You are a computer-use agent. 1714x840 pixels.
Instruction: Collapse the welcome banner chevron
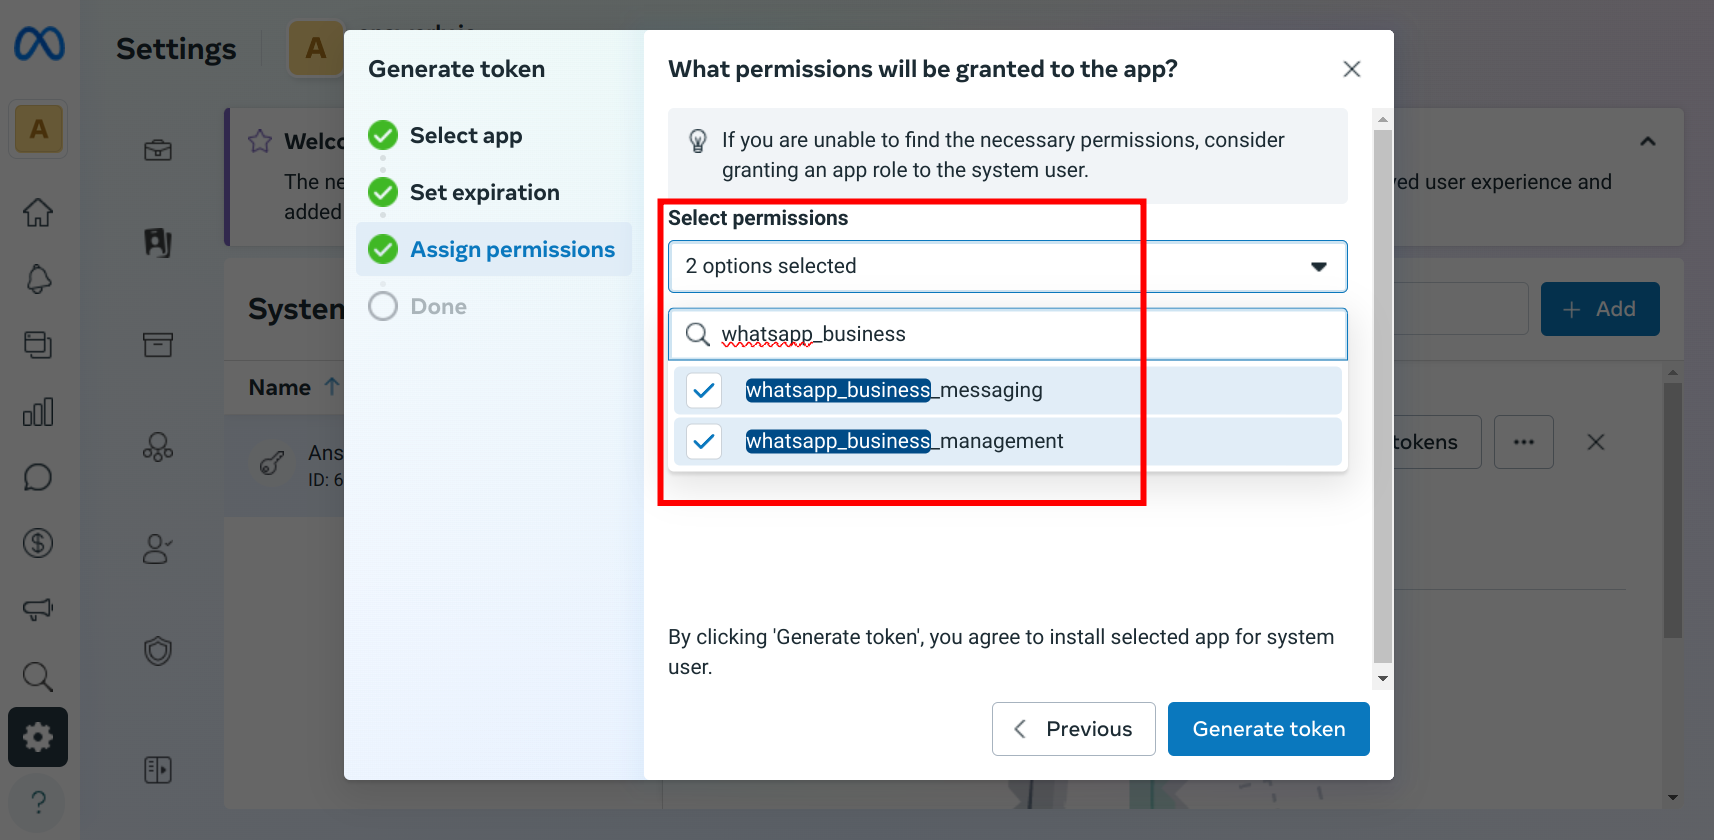point(1648,141)
